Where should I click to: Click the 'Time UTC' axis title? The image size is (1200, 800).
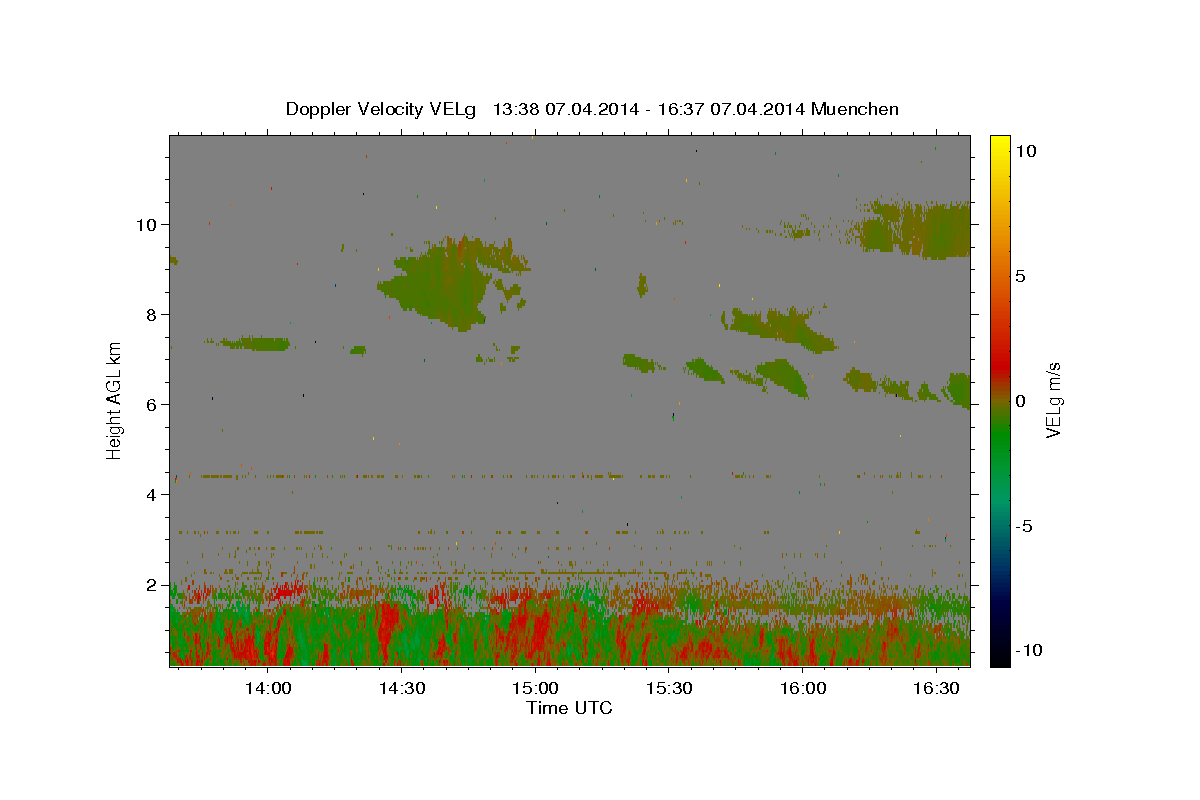[x=569, y=708]
